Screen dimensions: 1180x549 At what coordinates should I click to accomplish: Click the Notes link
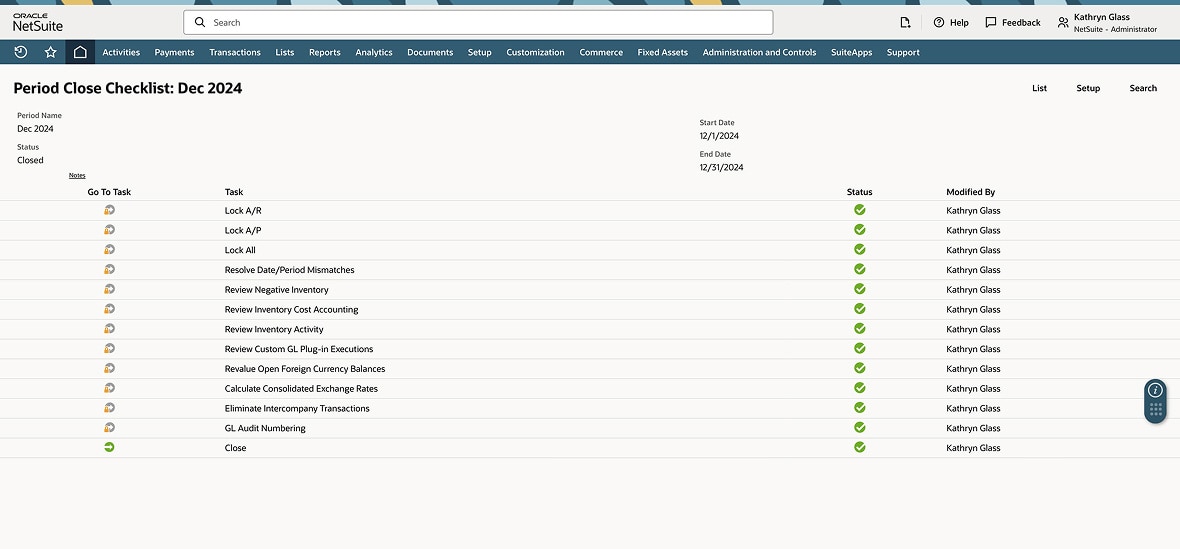(77, 176)
